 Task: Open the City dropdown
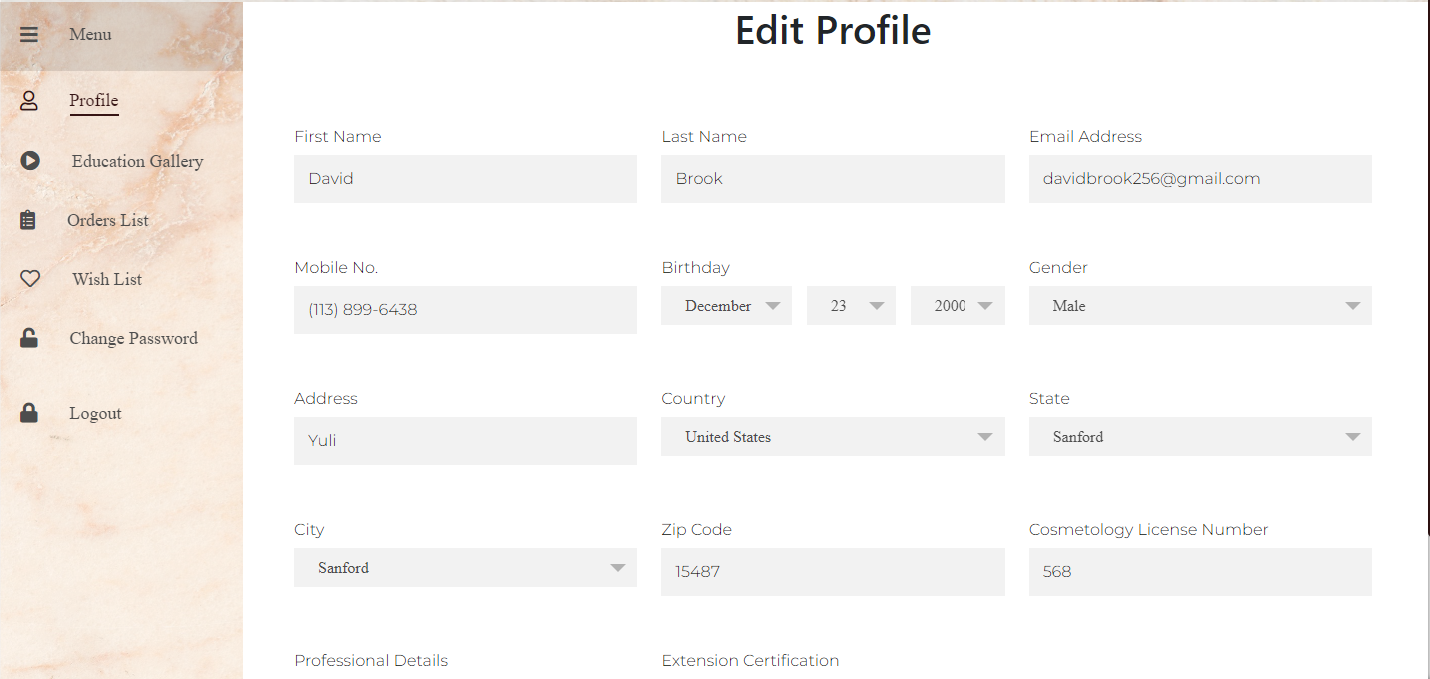[465, 568]
